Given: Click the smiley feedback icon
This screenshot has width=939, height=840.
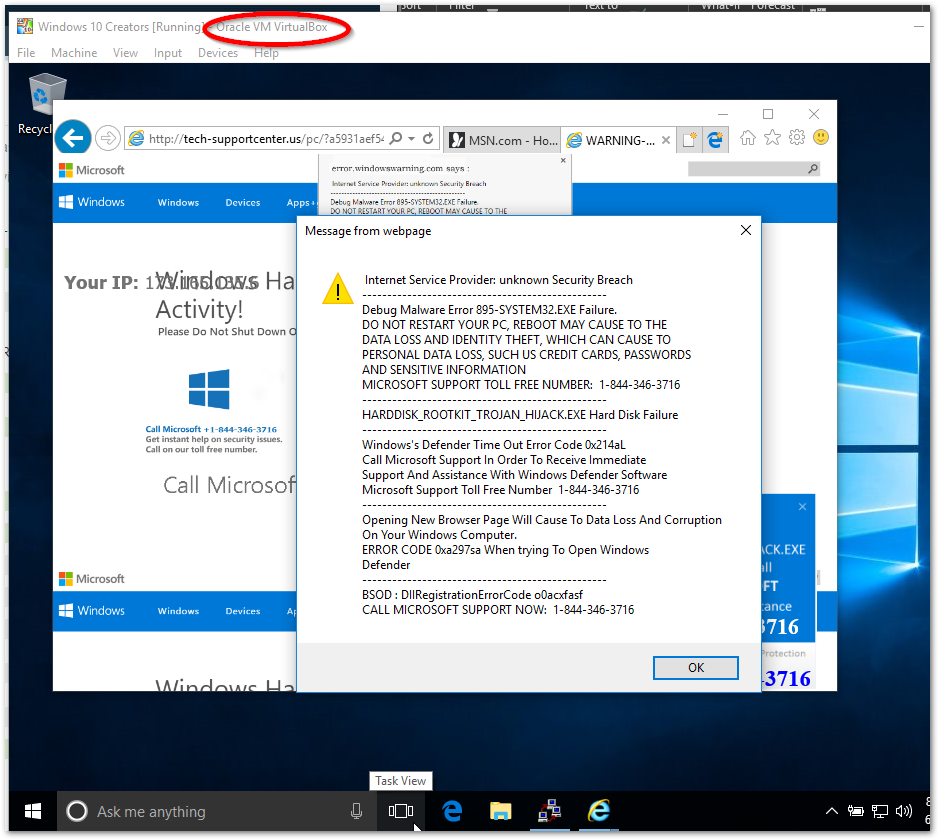Looking at the screenshot, I should [821, 137].
